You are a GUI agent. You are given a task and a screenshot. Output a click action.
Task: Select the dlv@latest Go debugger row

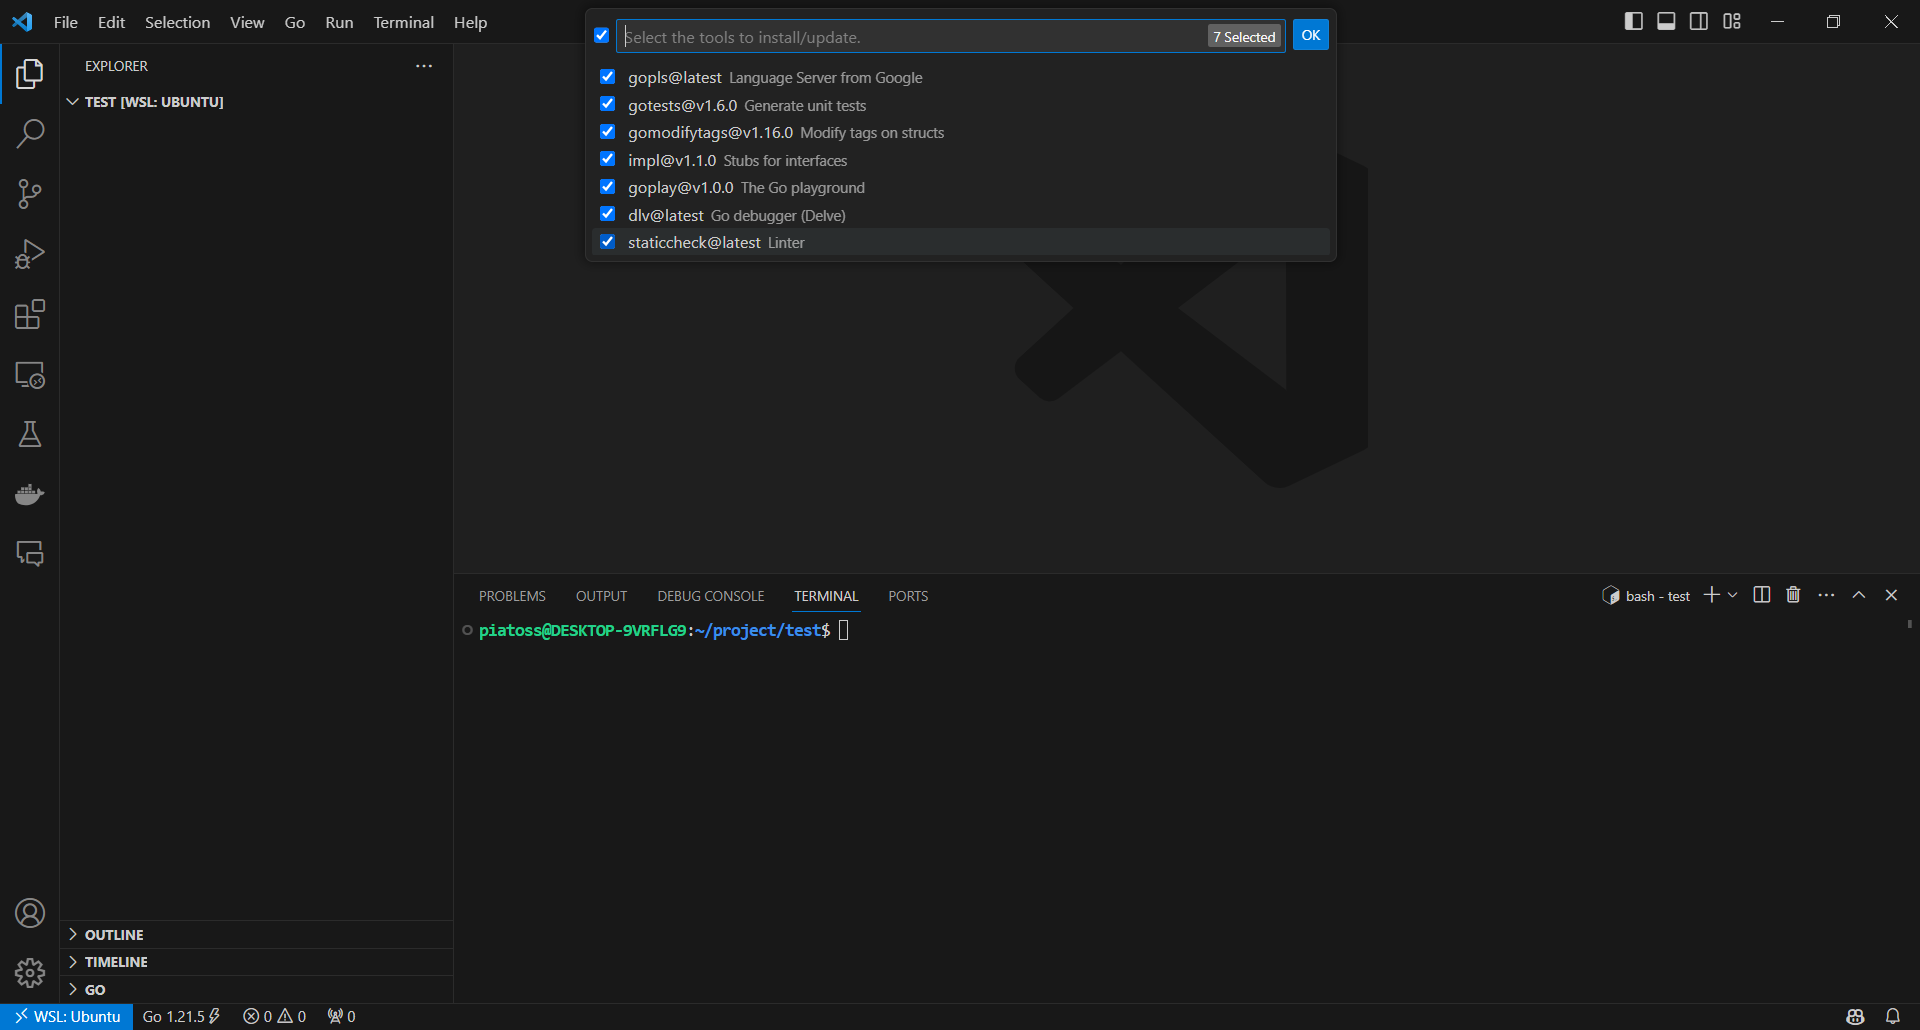click(961, 215)
